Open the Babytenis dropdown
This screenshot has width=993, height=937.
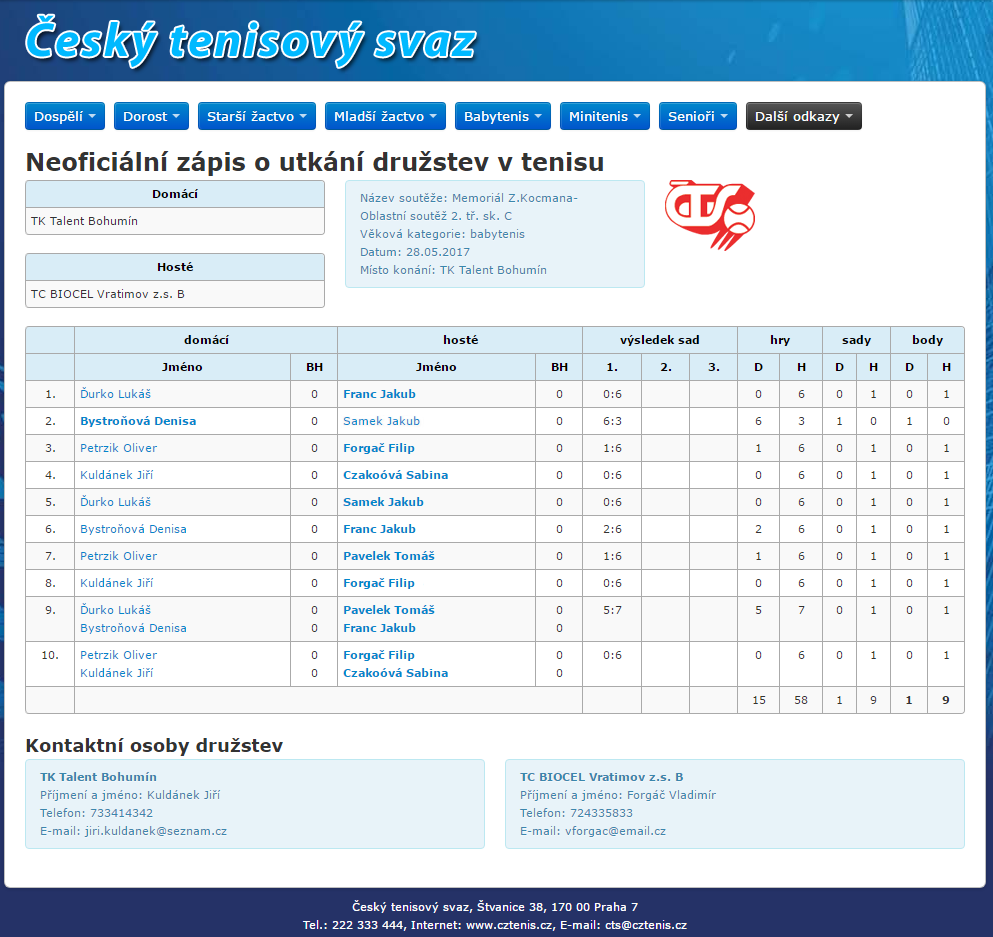(x=502, y=116)
